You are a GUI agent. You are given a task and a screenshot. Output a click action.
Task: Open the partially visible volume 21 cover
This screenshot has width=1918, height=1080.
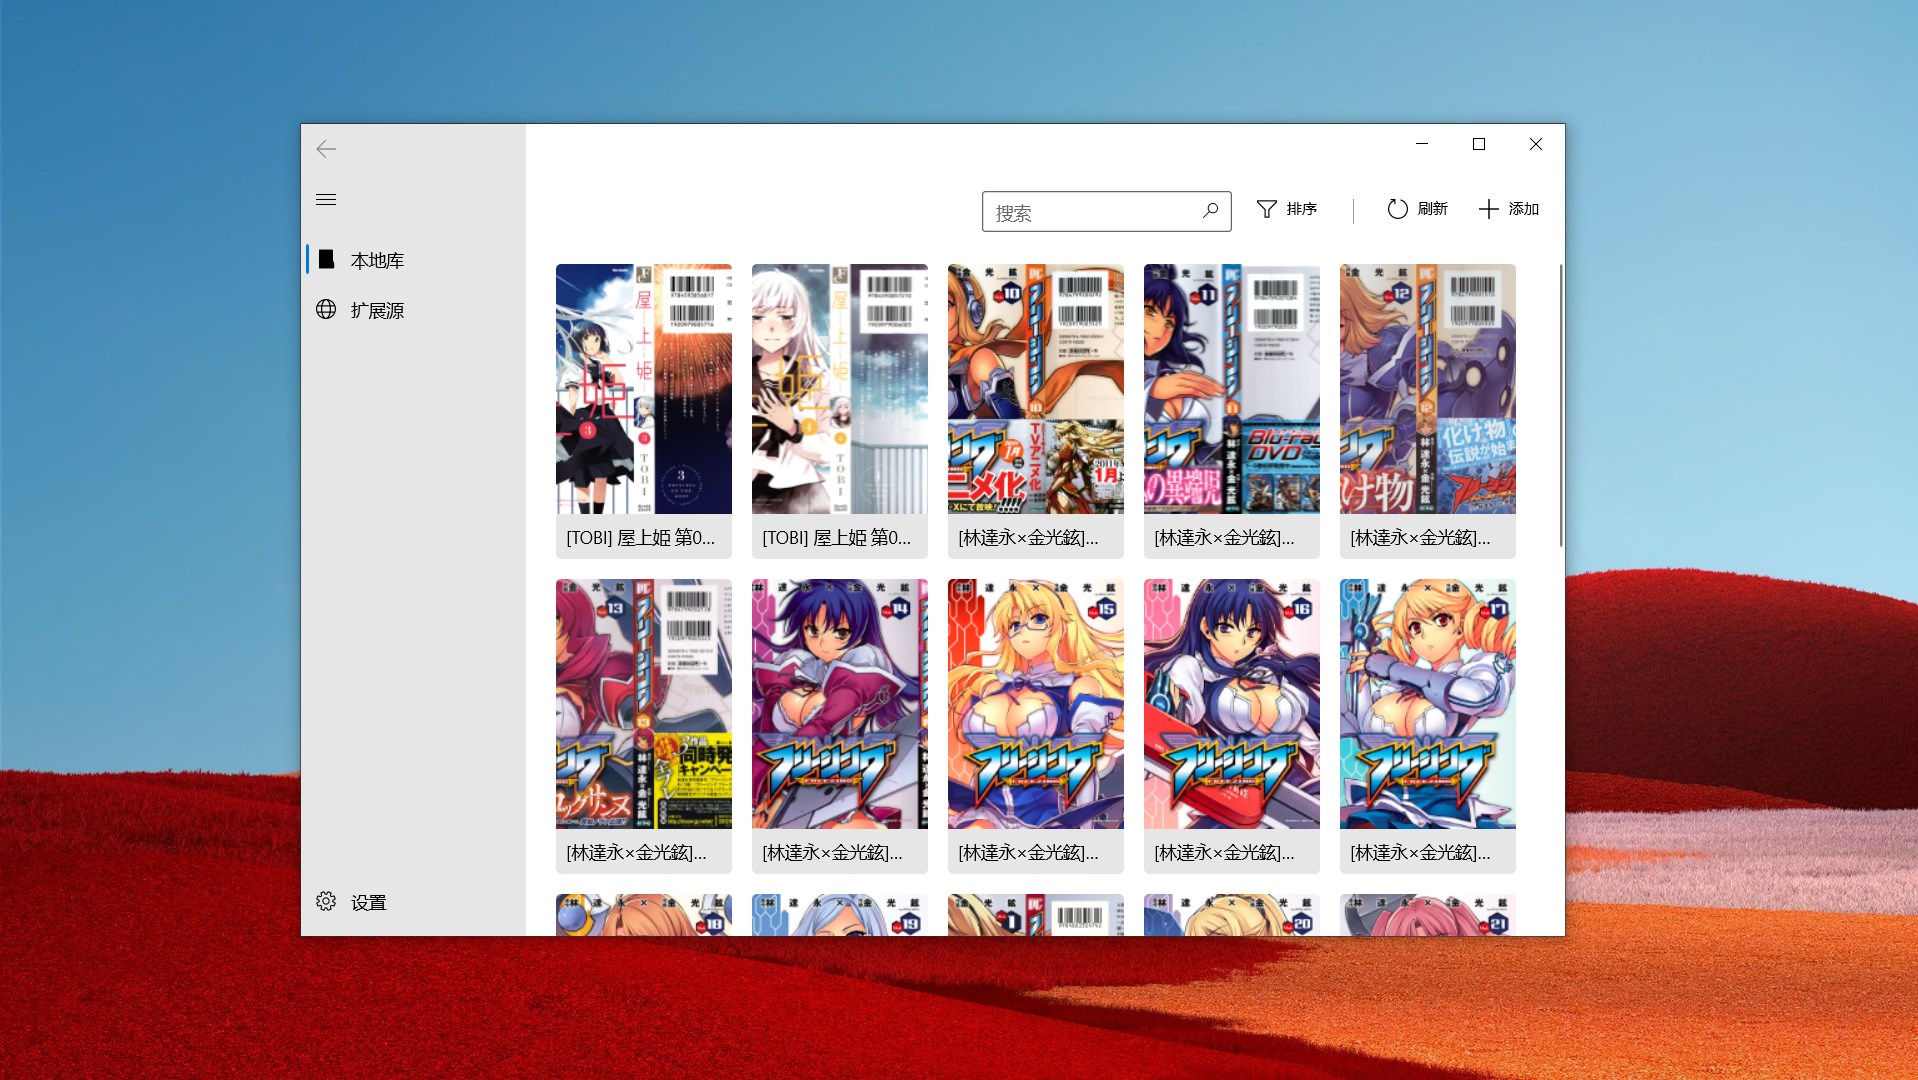point(1428,915)
